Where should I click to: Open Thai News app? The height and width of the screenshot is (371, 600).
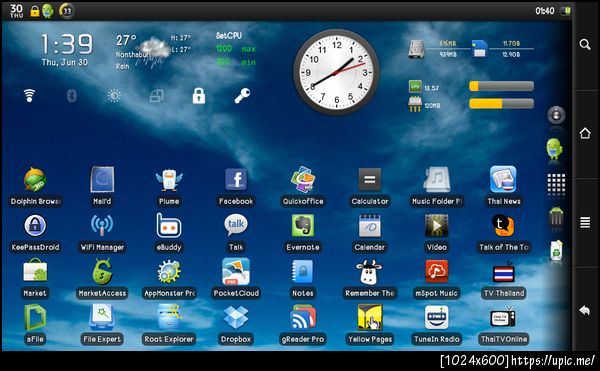tap(503, 180)
